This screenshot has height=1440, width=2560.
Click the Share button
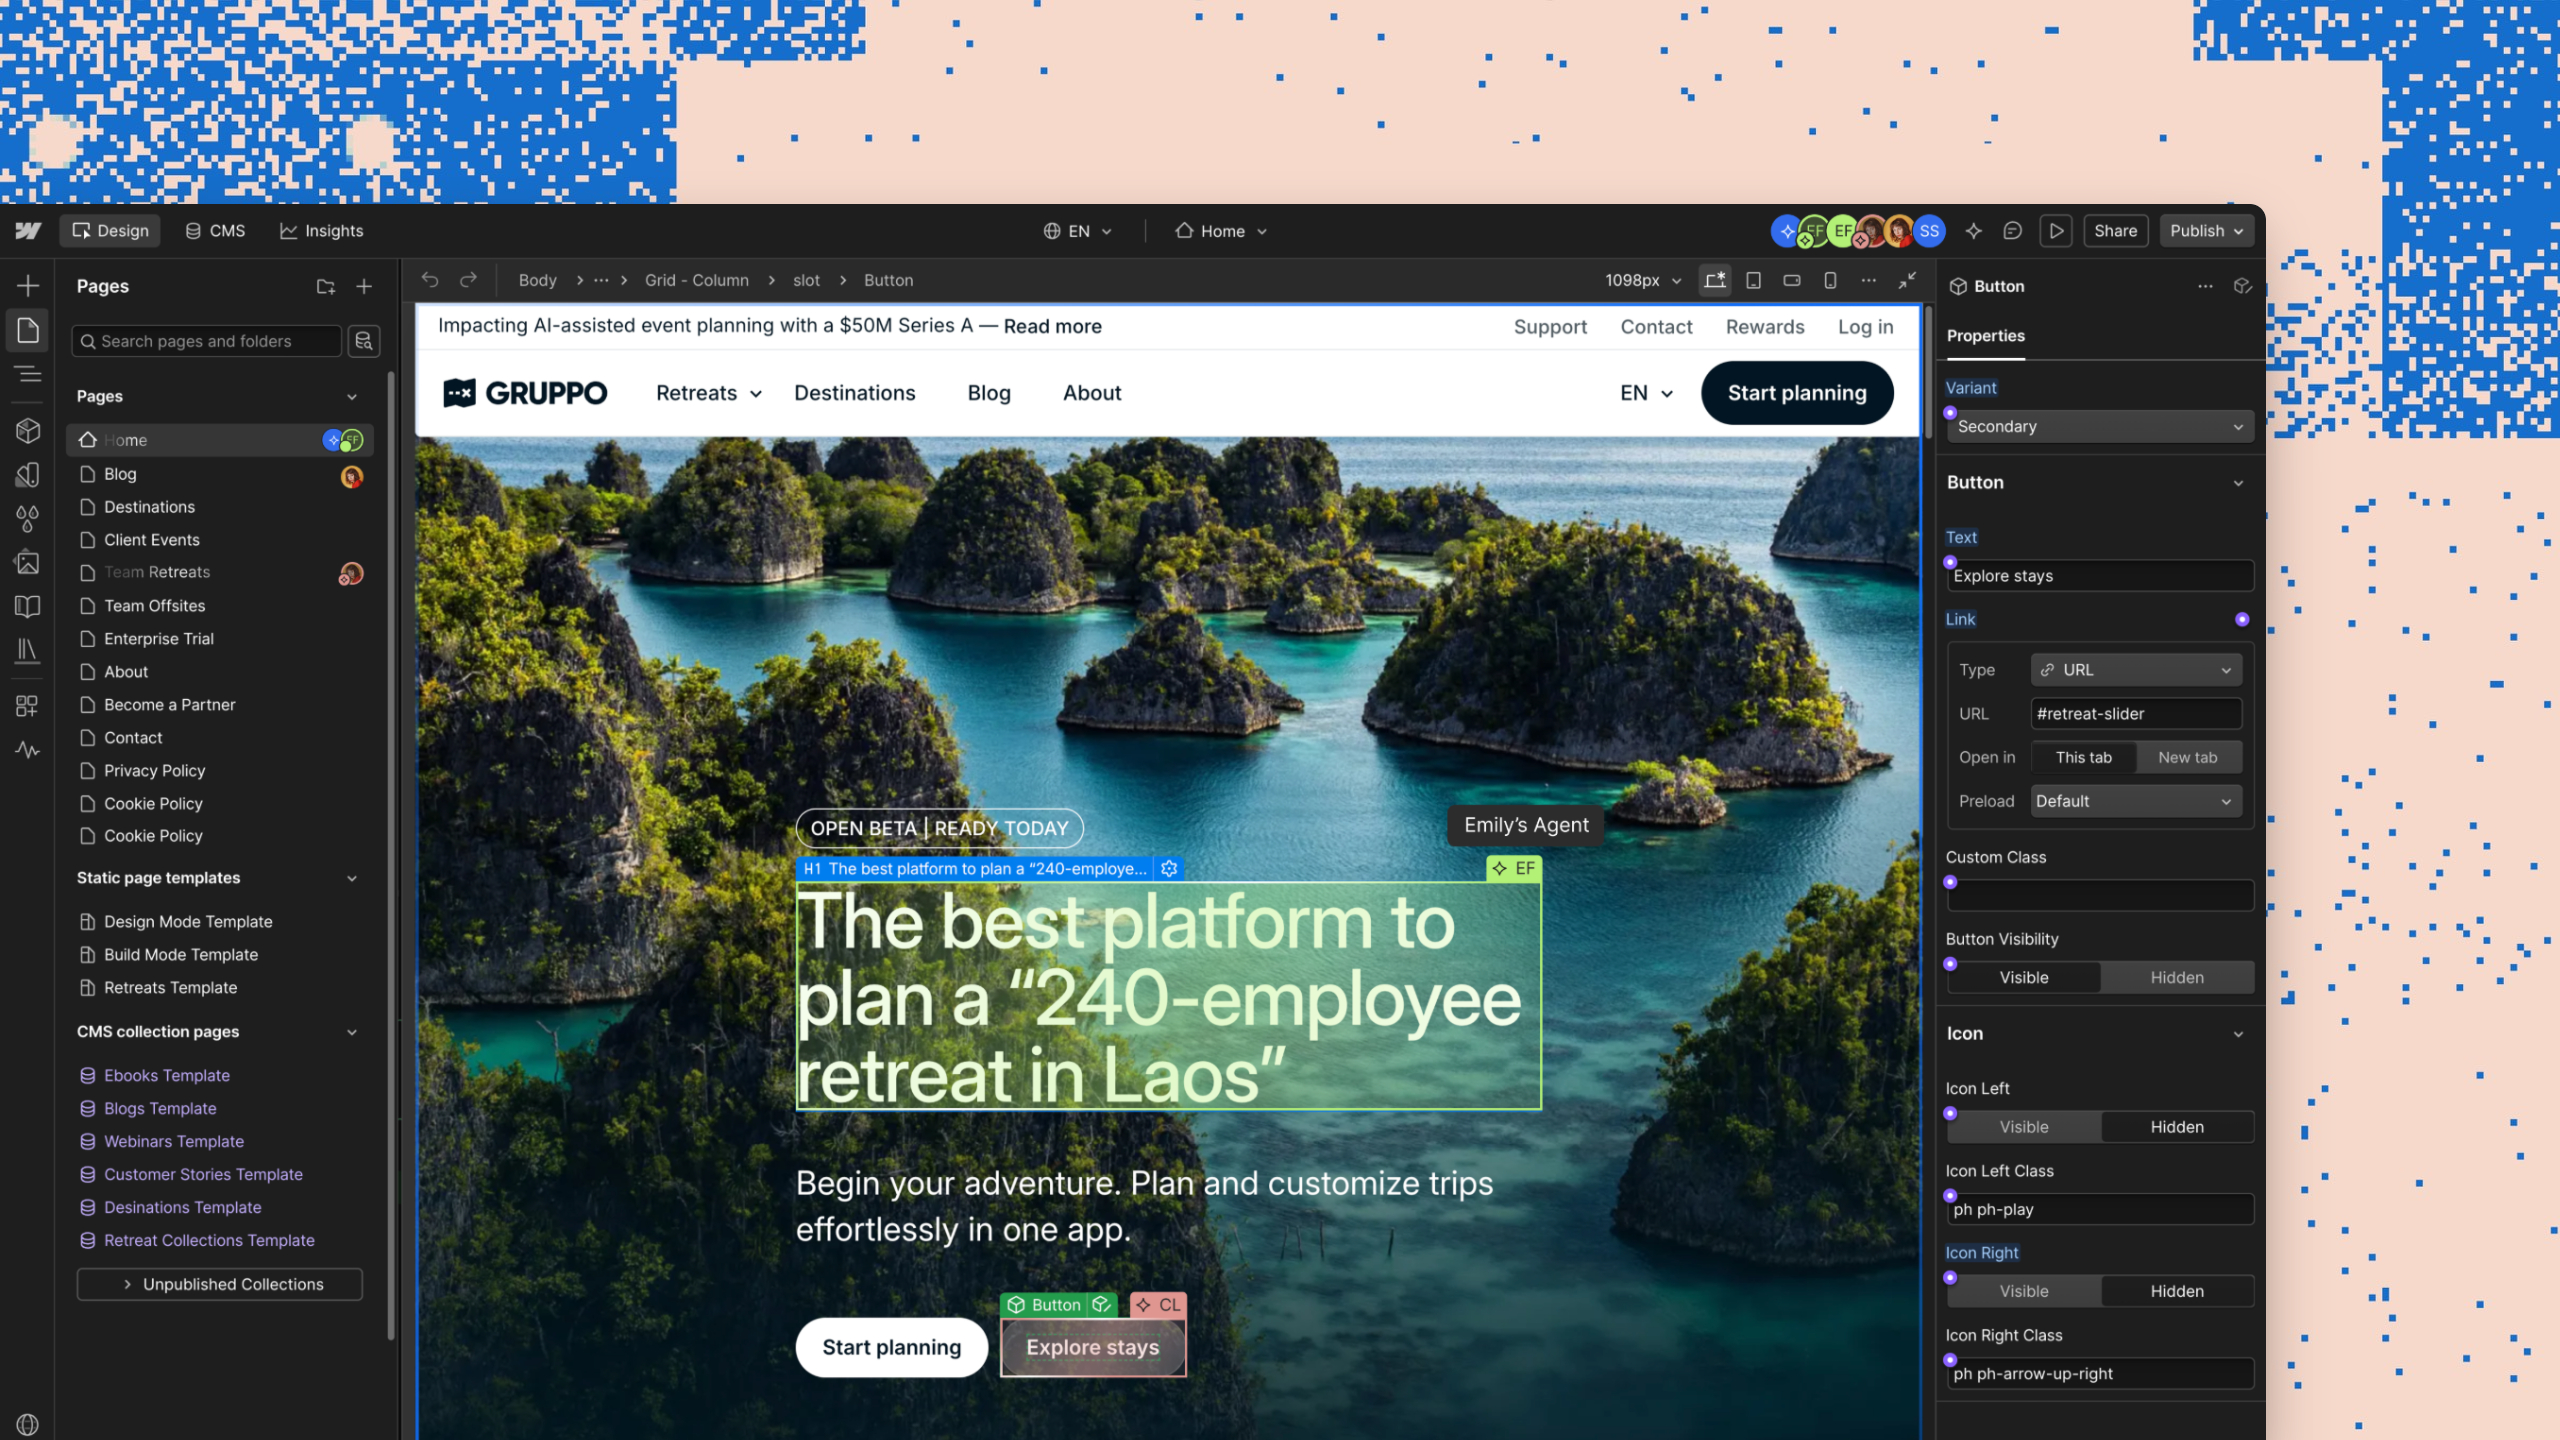[2115, 231]
